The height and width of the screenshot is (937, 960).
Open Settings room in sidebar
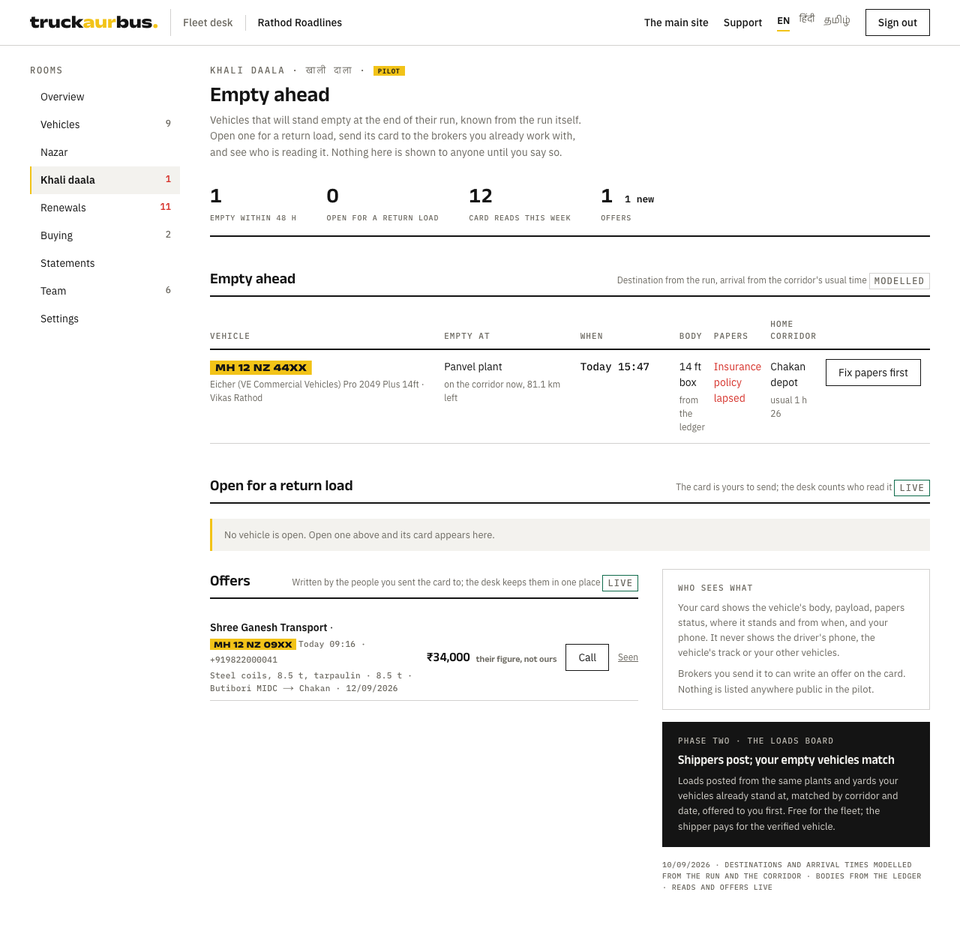(105, 318)
